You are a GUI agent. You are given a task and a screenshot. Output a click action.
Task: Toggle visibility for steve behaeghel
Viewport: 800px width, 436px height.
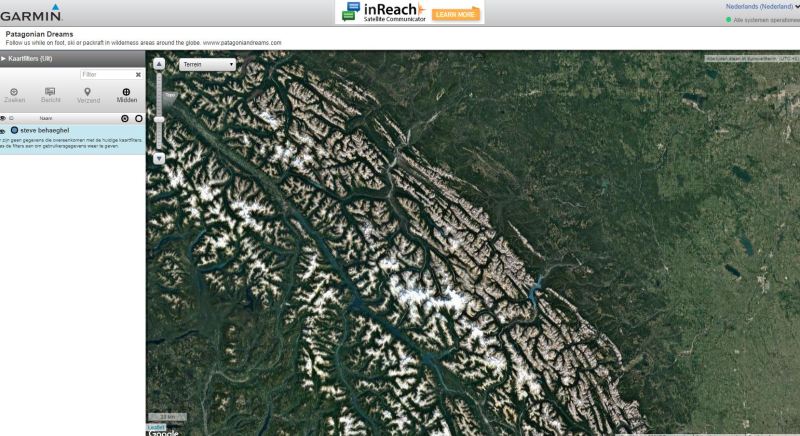tap(3, 131)
